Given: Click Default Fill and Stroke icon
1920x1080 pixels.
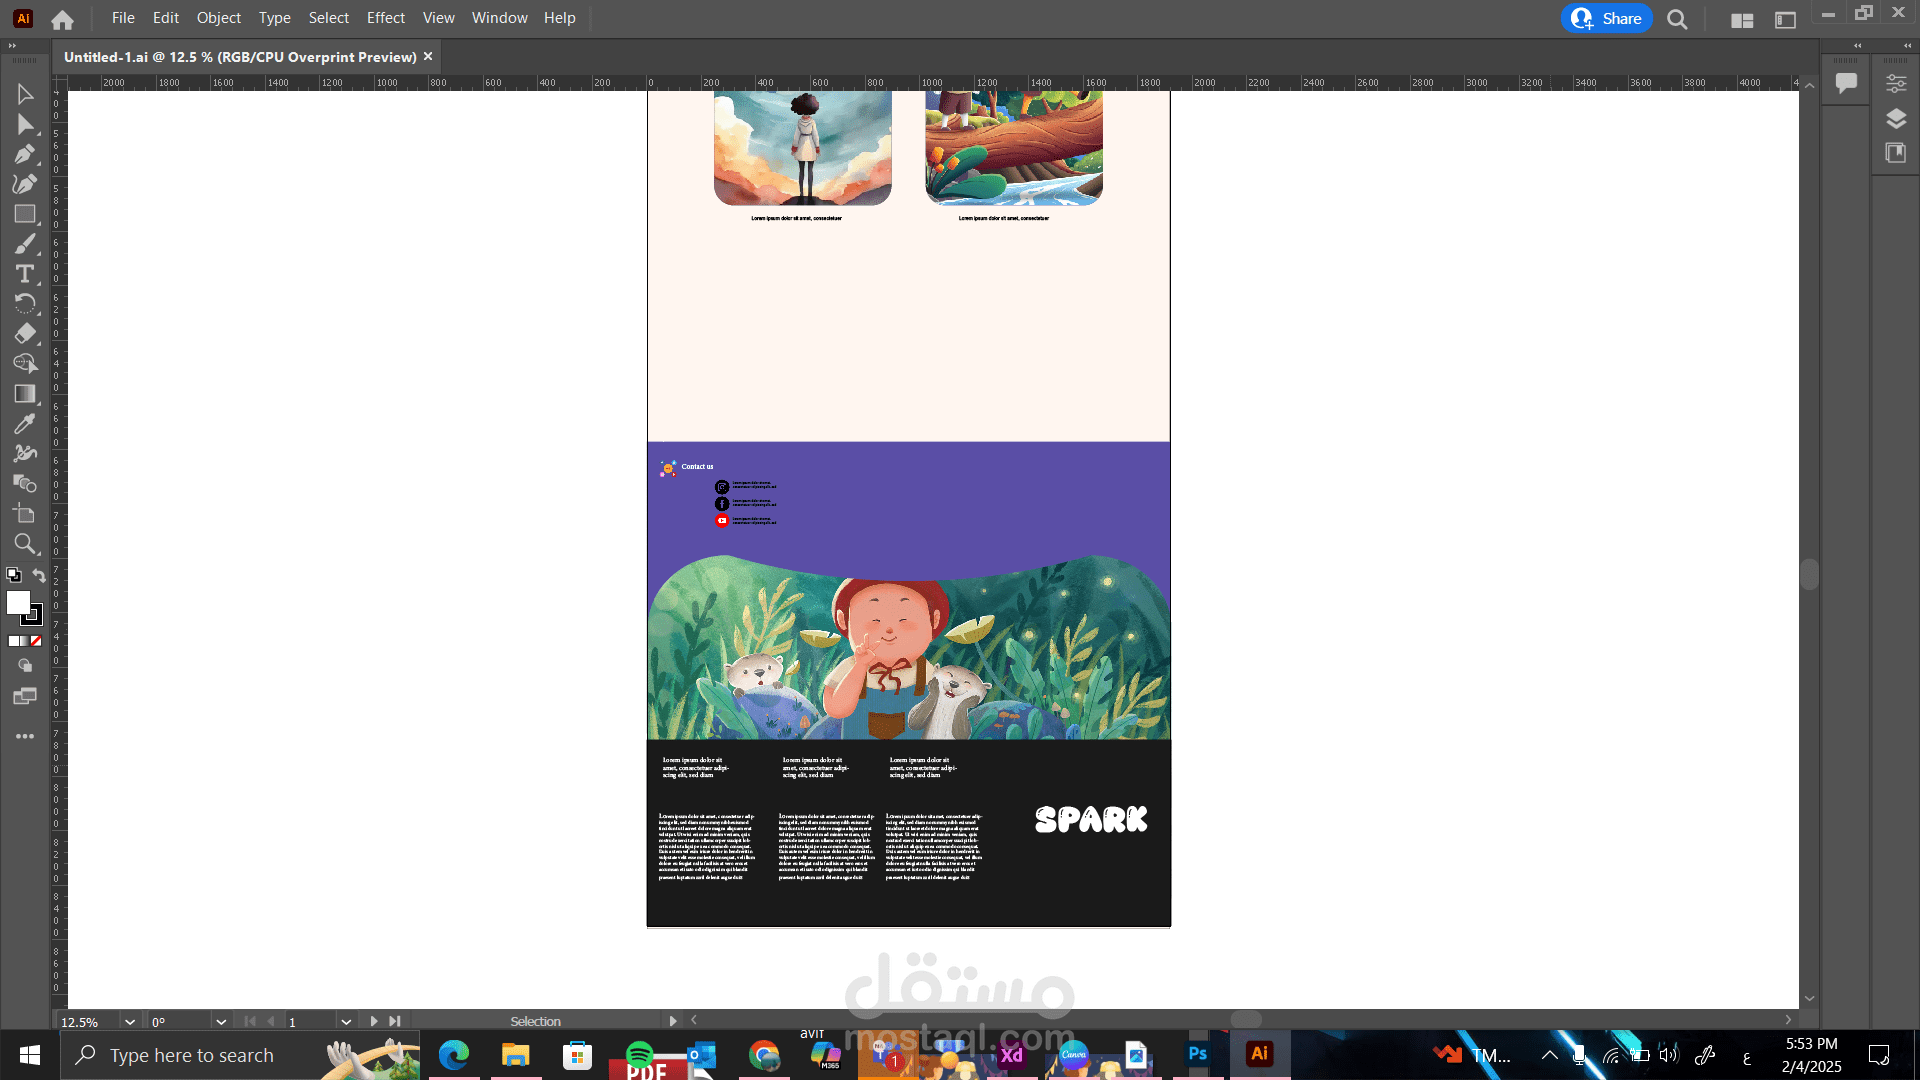Looking at the screenshot, I should pyautogui.click(x=14, y=575).
